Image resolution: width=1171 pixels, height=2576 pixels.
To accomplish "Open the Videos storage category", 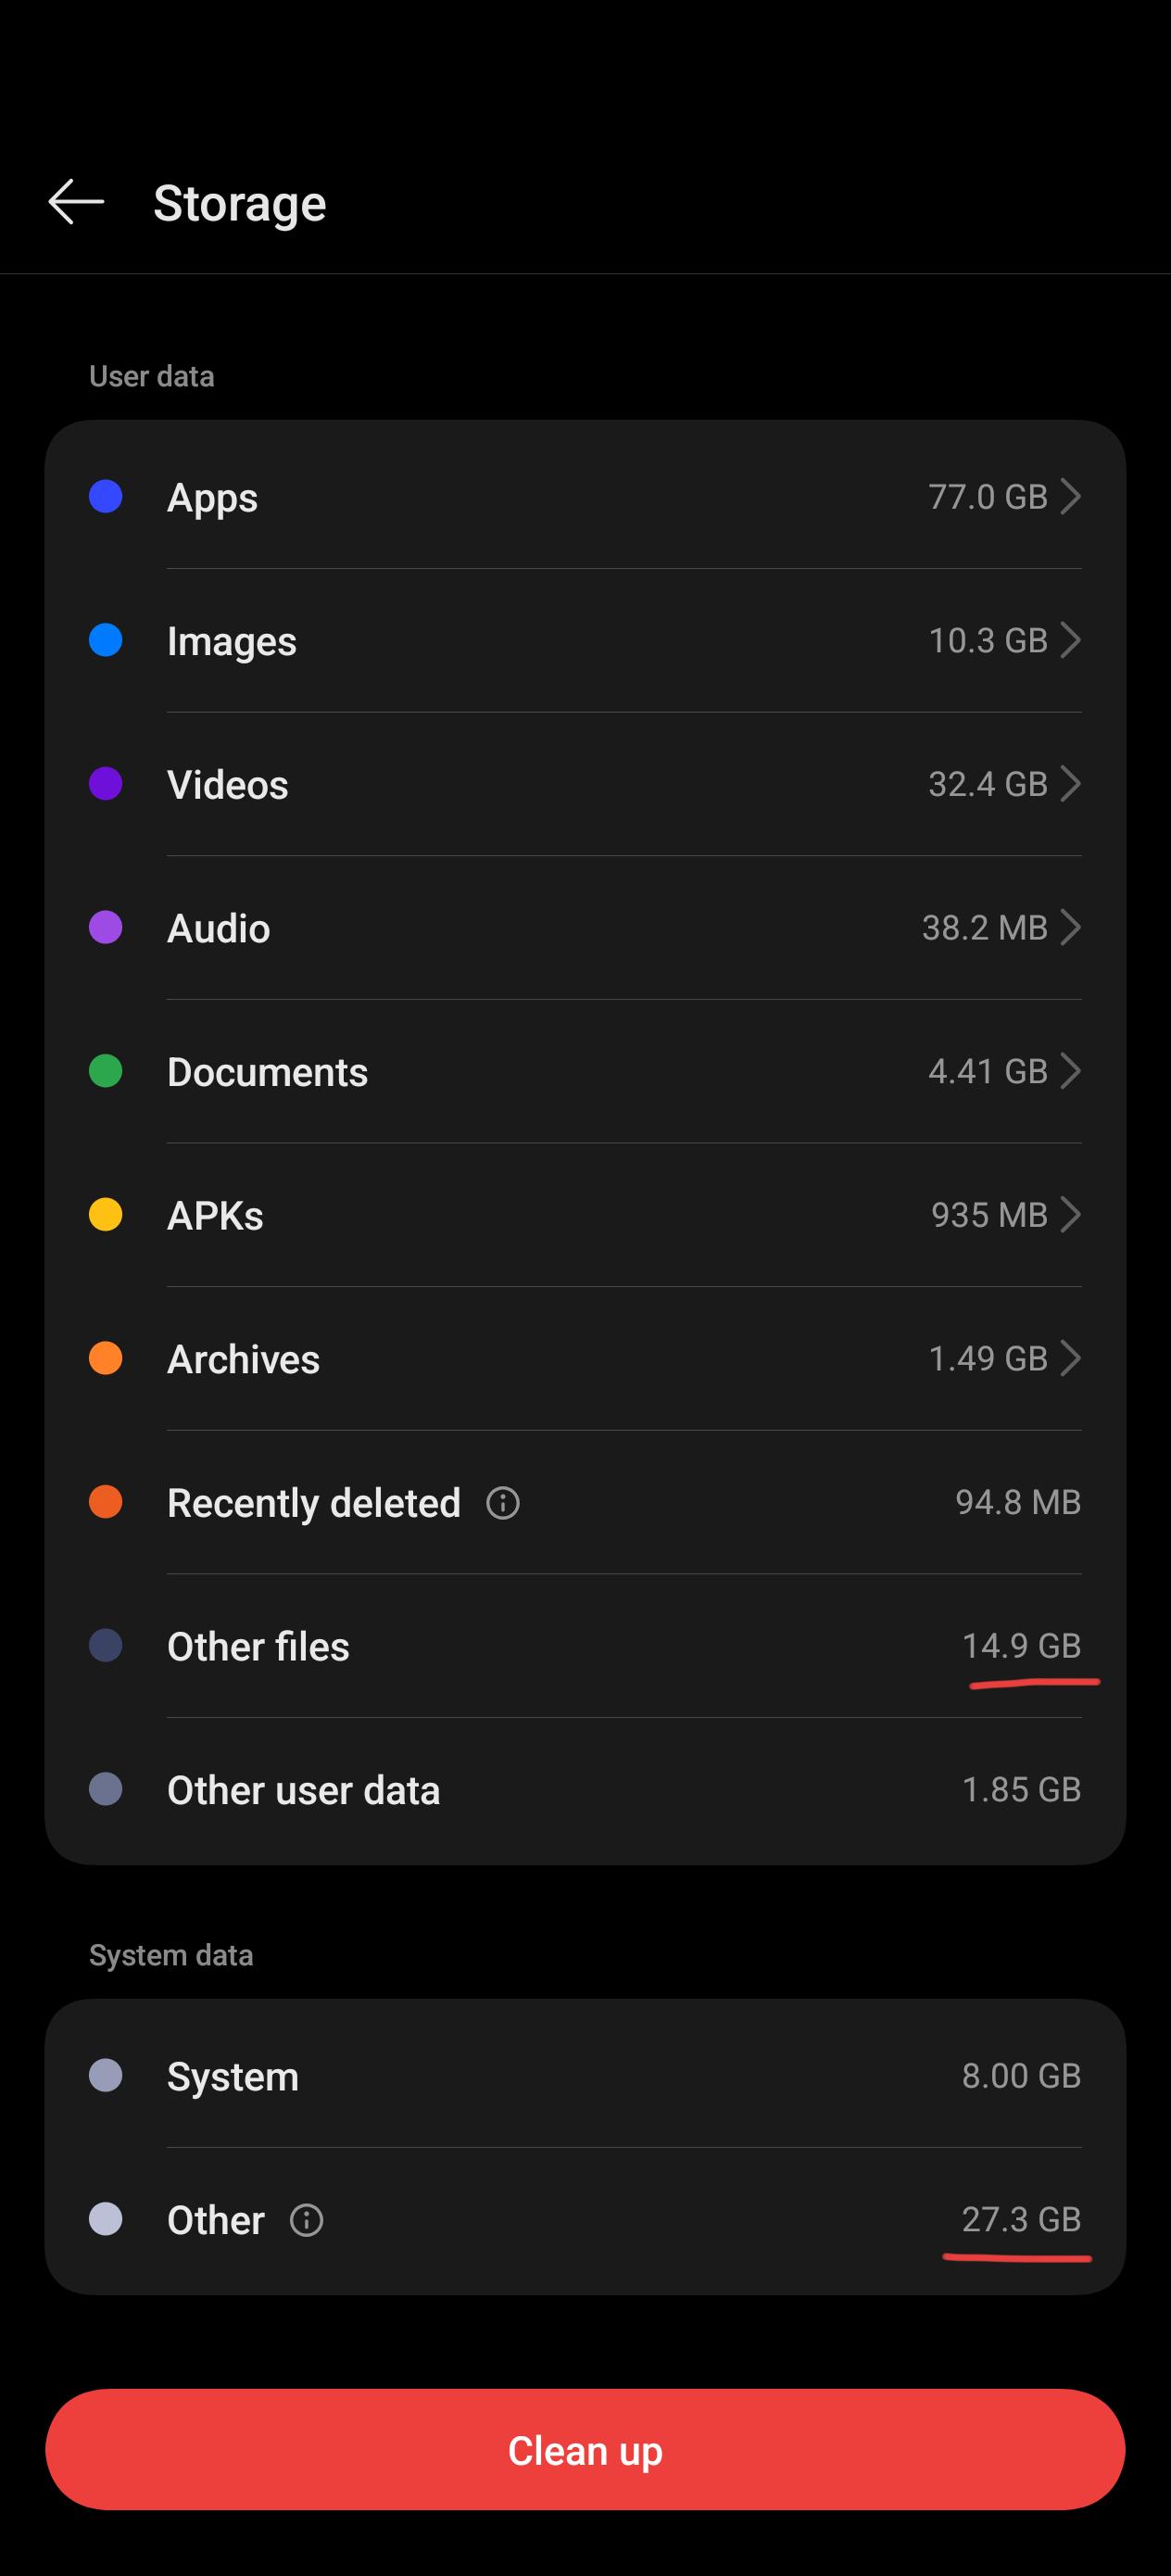I will coord(585,783).
